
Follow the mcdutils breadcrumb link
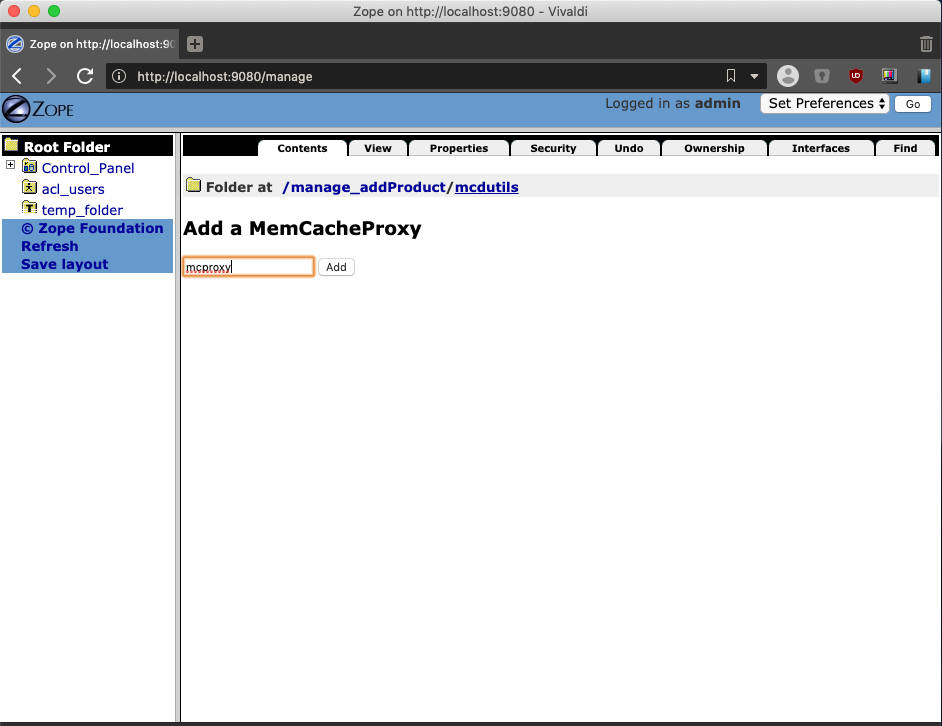click(487, 187)
